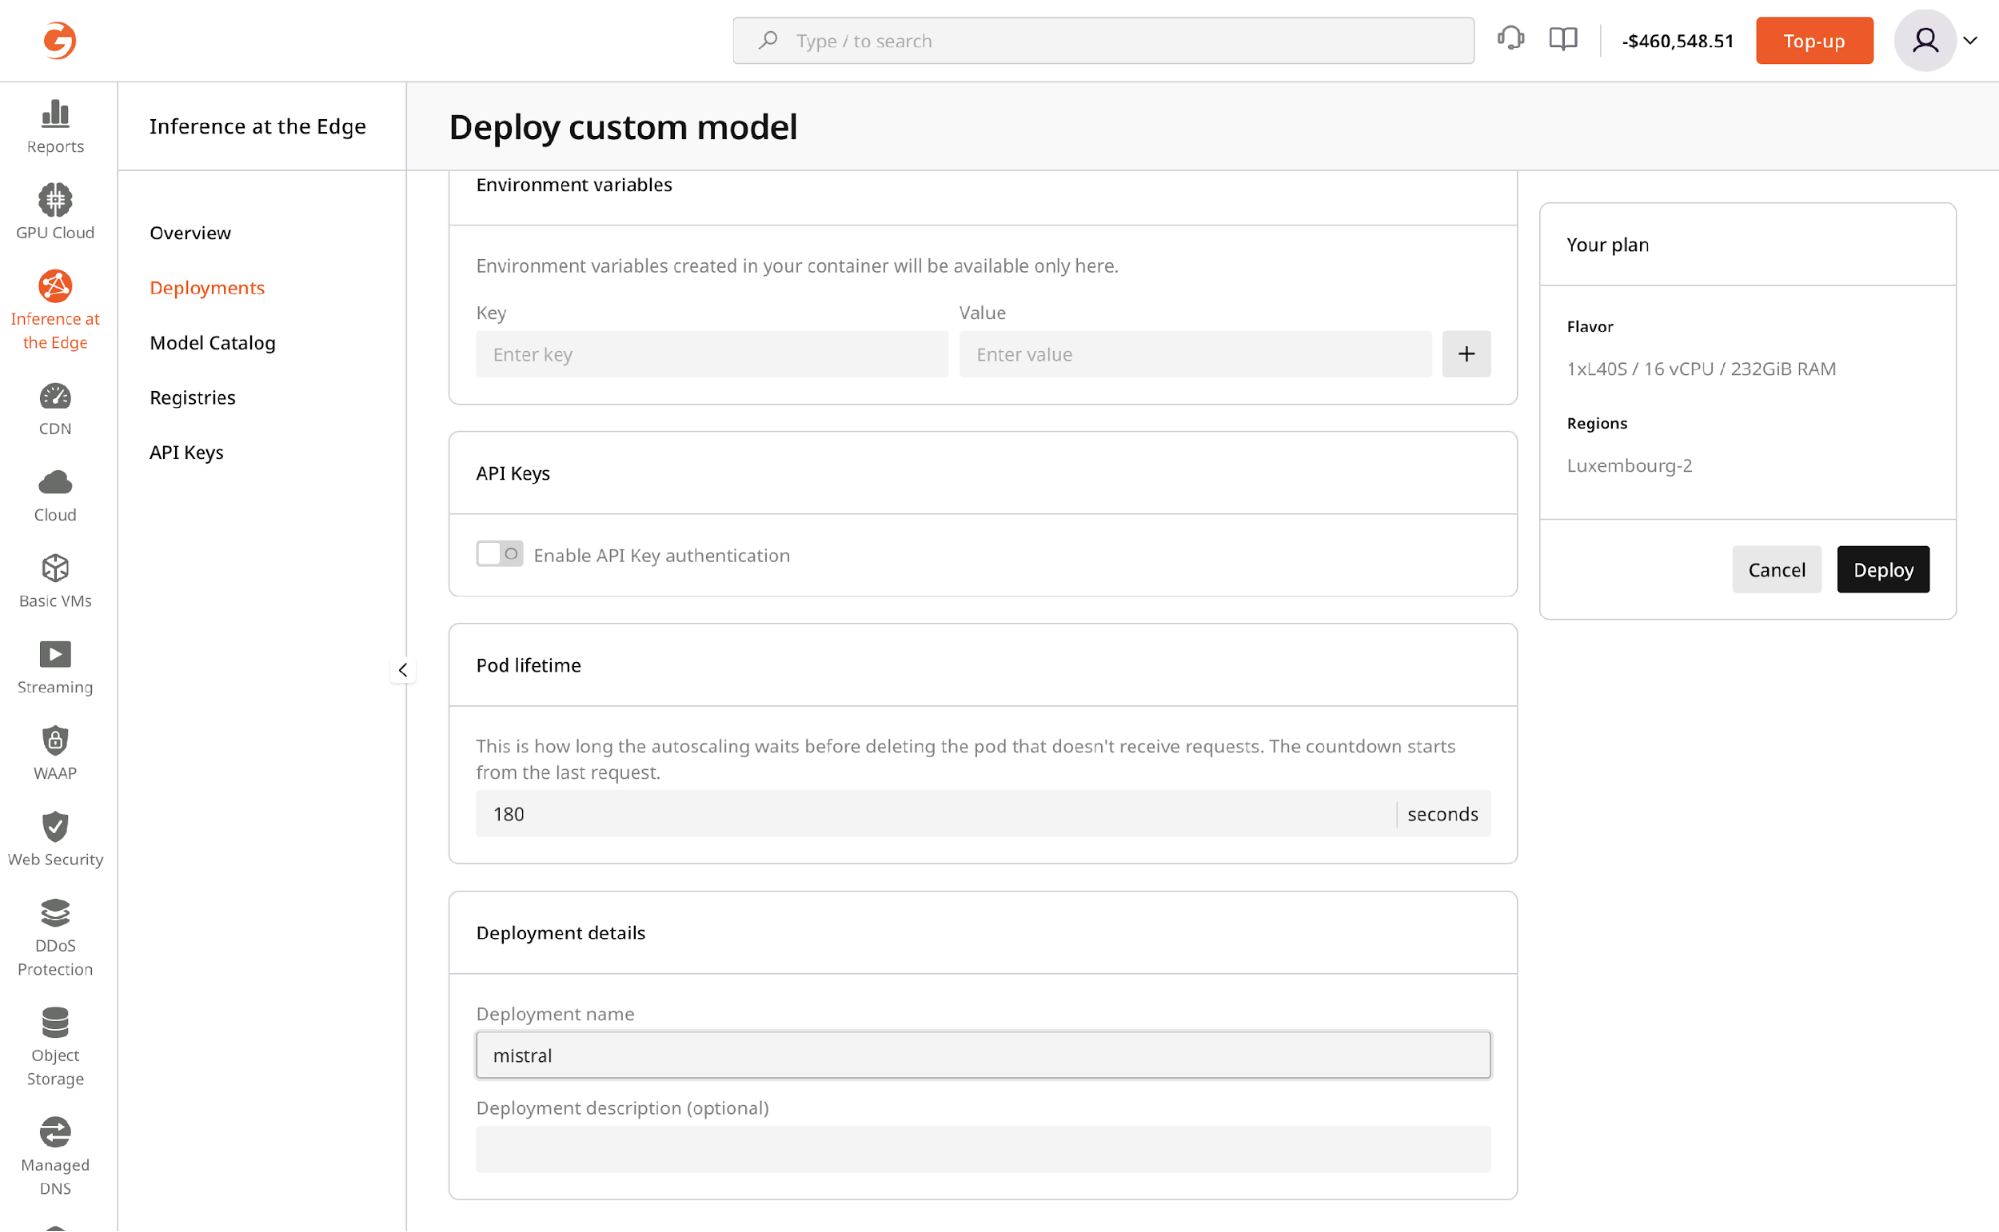Click the account balance amount
1999x1232 pixels.
click(x=1677, y=41)
